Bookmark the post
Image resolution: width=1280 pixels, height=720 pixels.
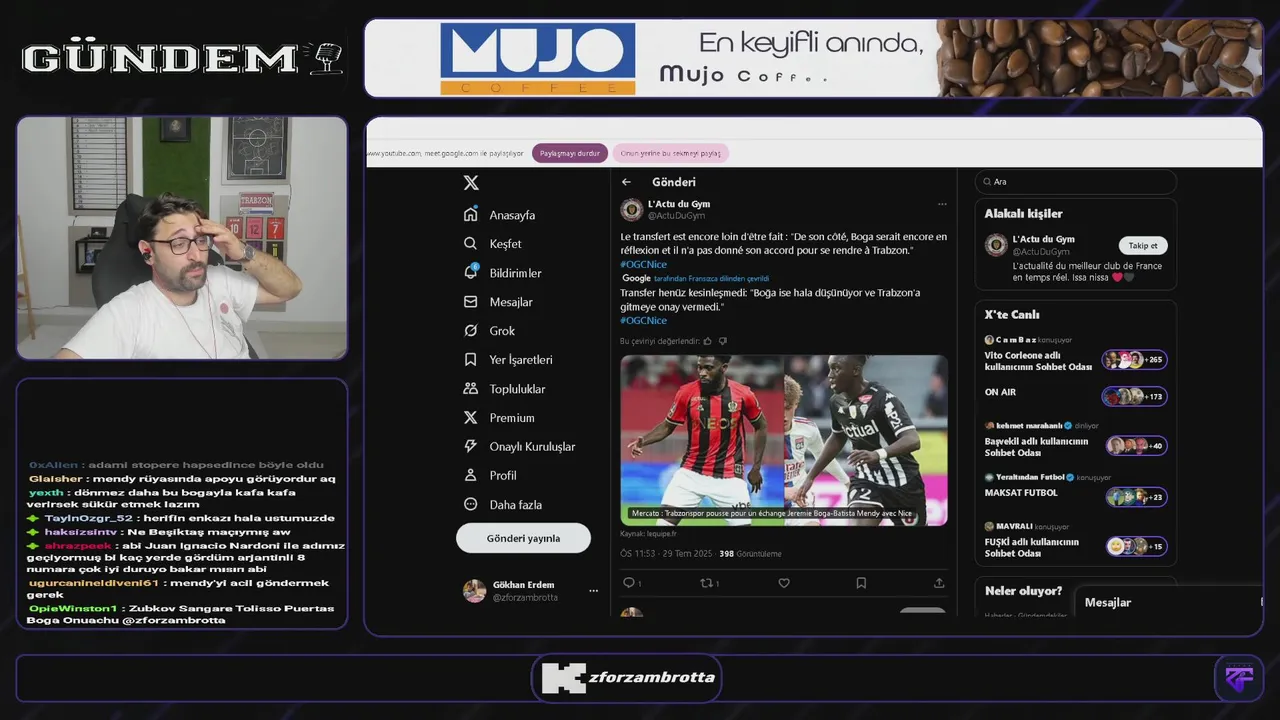click(x=861, y=583)
